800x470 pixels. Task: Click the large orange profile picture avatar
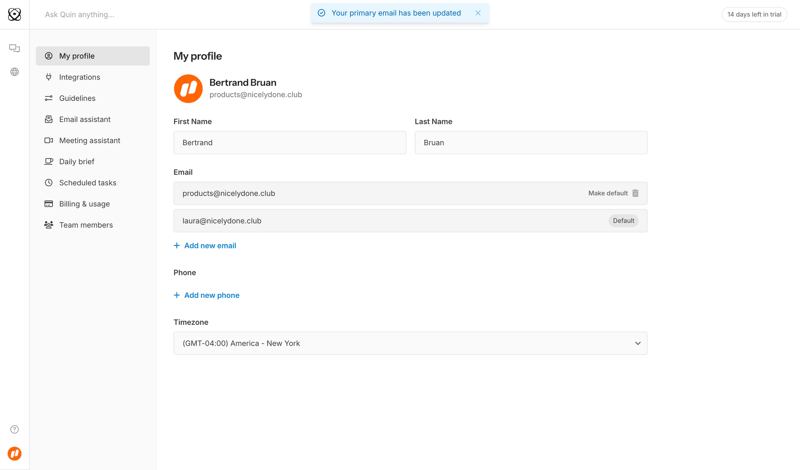(188, 88)
